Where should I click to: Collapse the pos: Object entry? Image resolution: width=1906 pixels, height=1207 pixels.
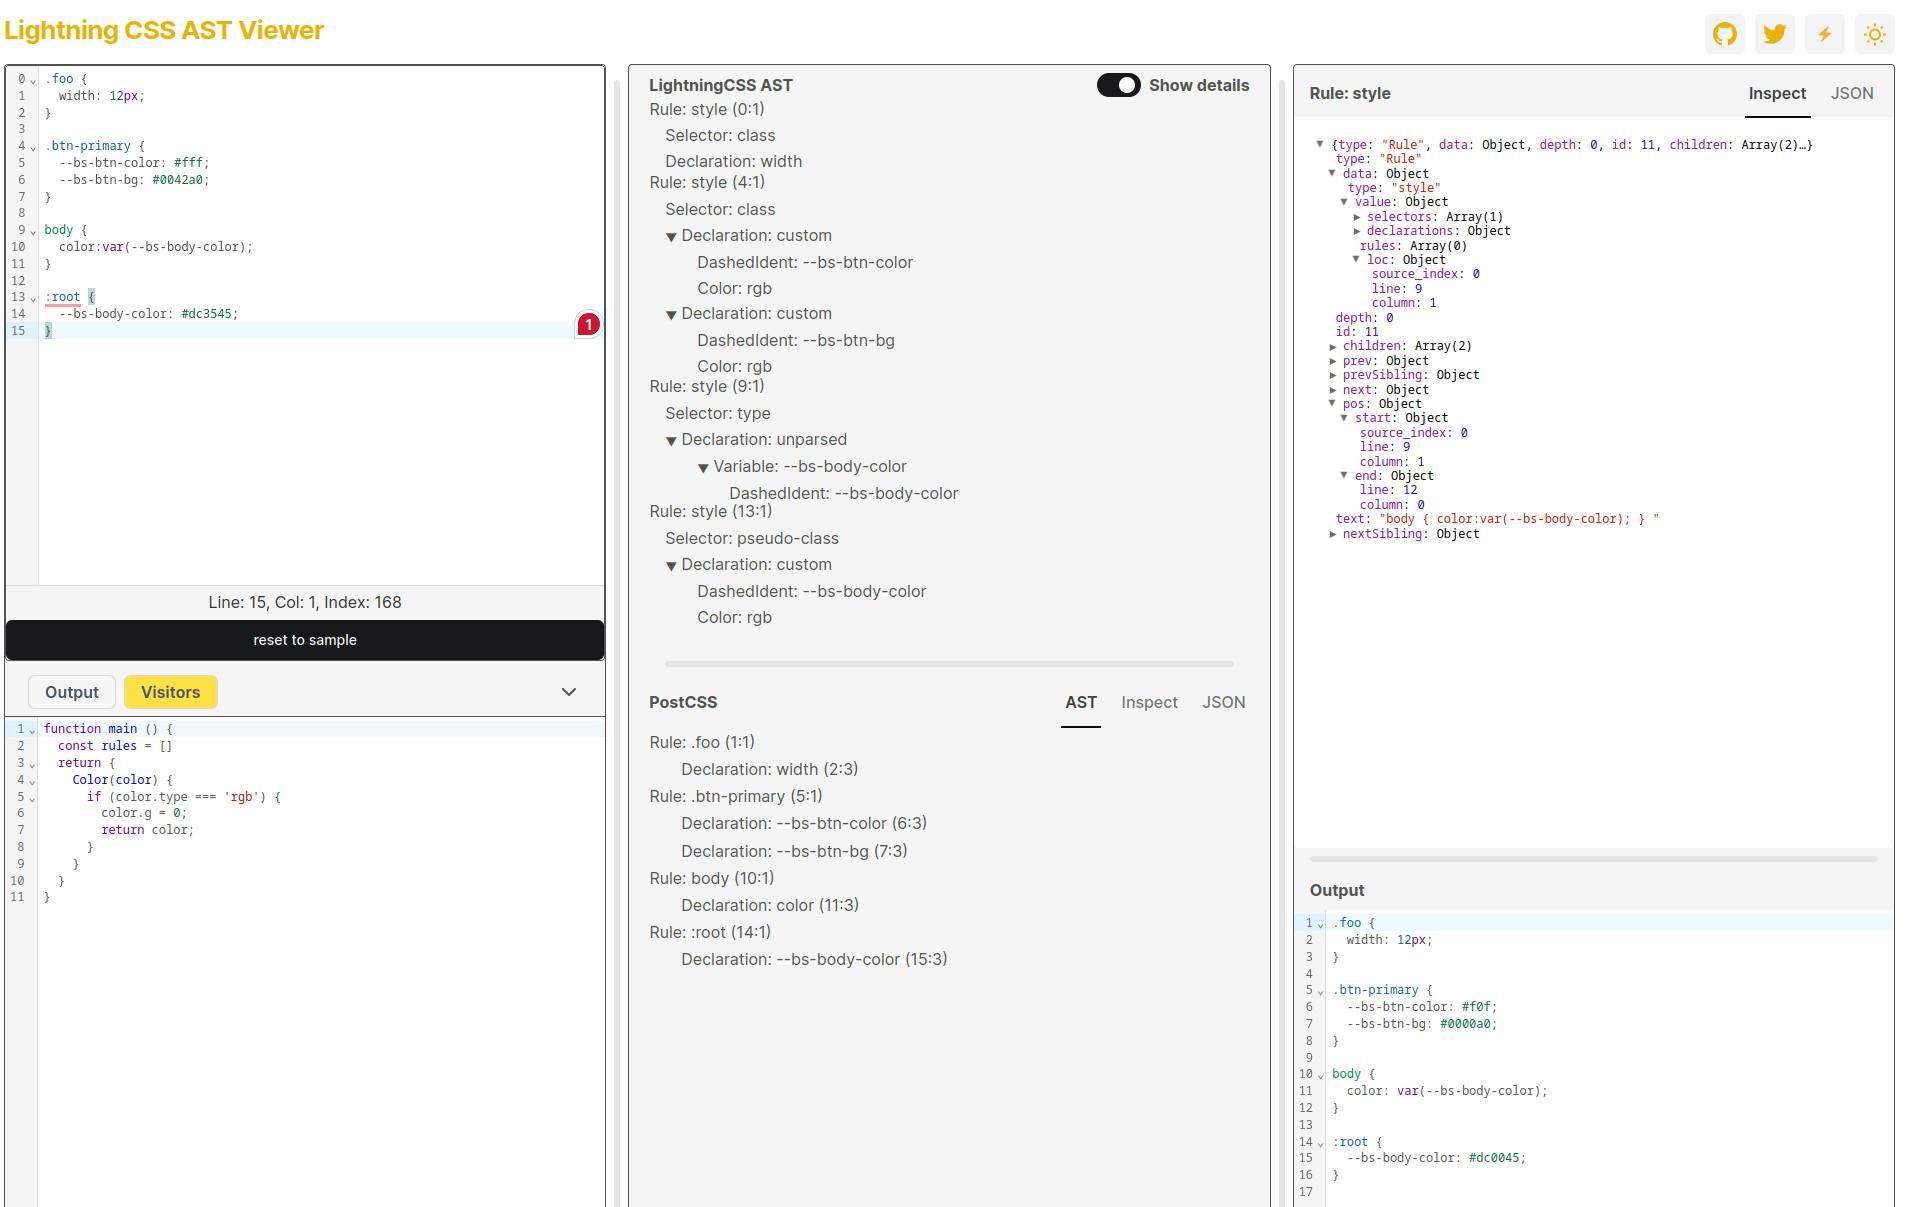pos(1333,404)
